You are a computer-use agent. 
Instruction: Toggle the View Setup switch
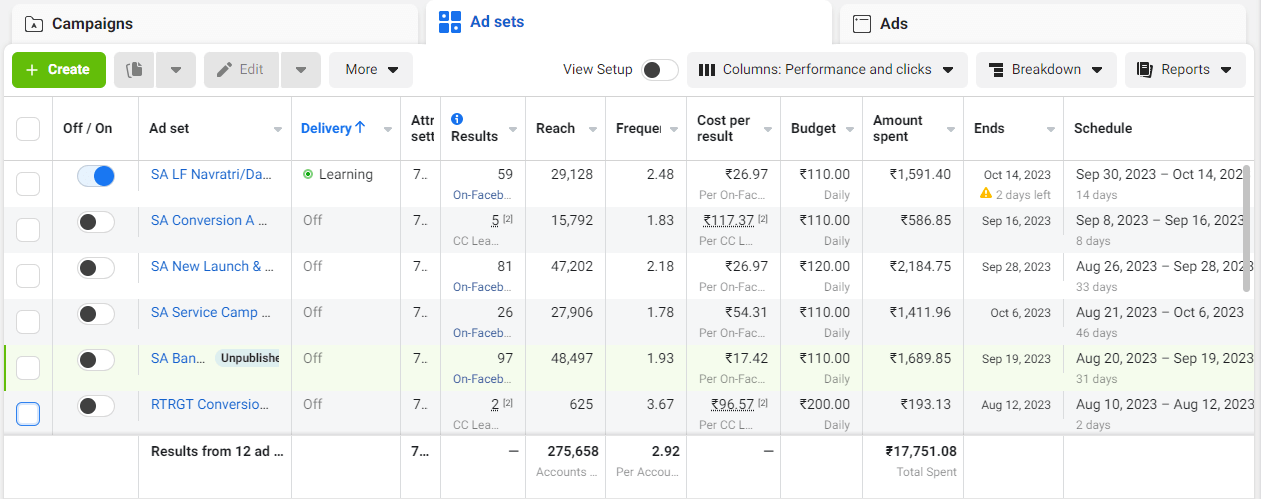click(x=659, y=70)
